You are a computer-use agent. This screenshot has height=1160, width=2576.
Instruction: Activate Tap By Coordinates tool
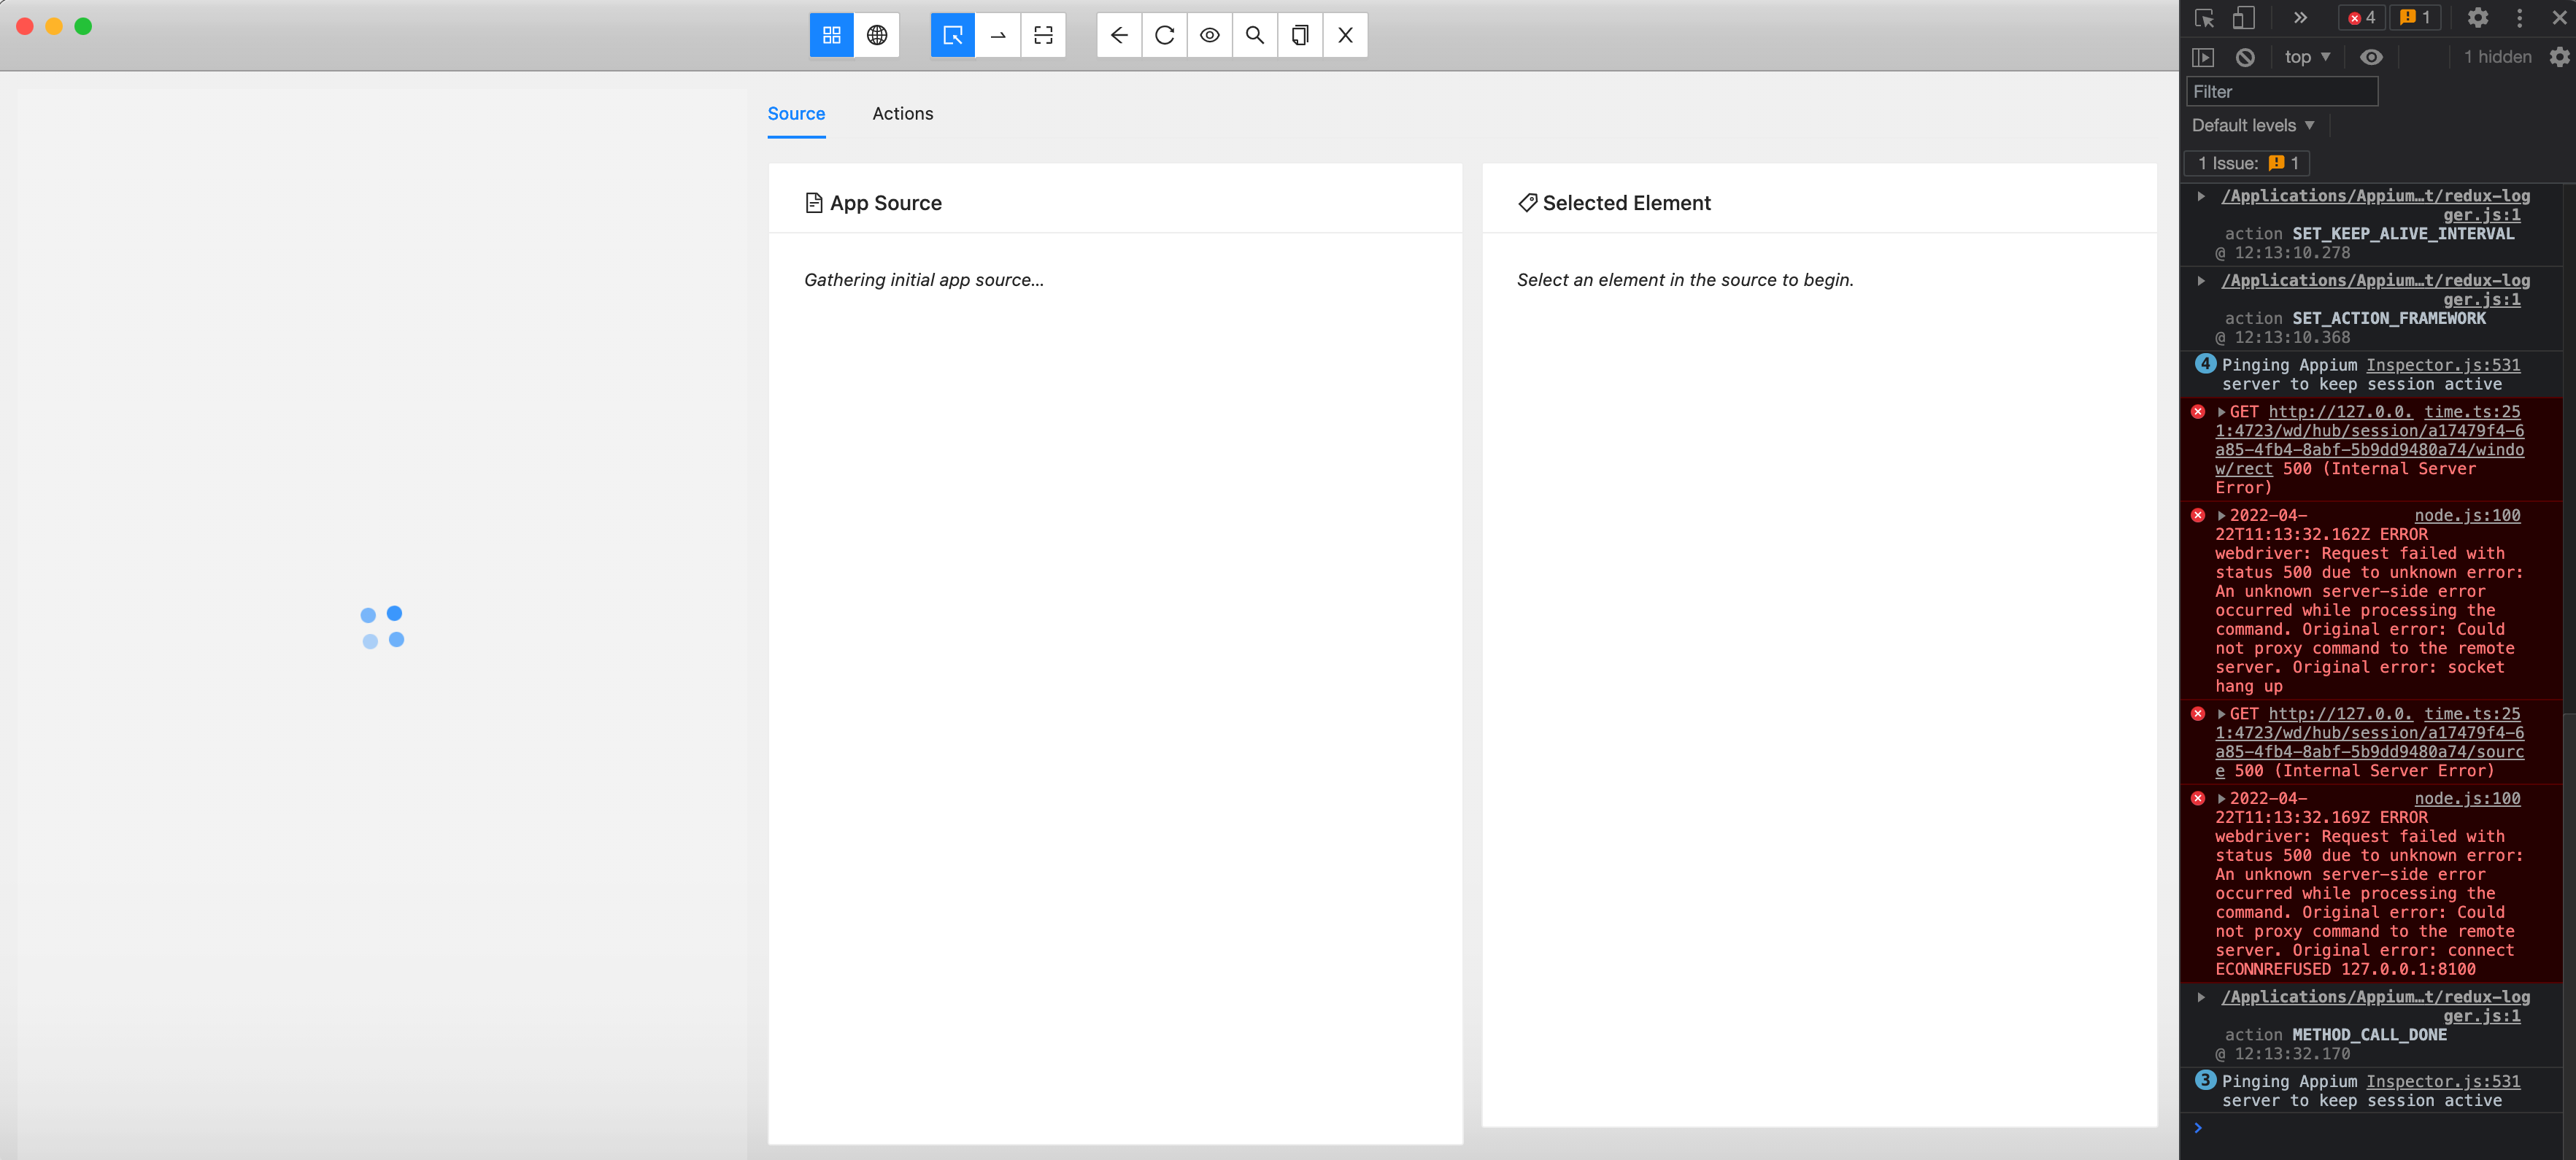(1043, 35)
